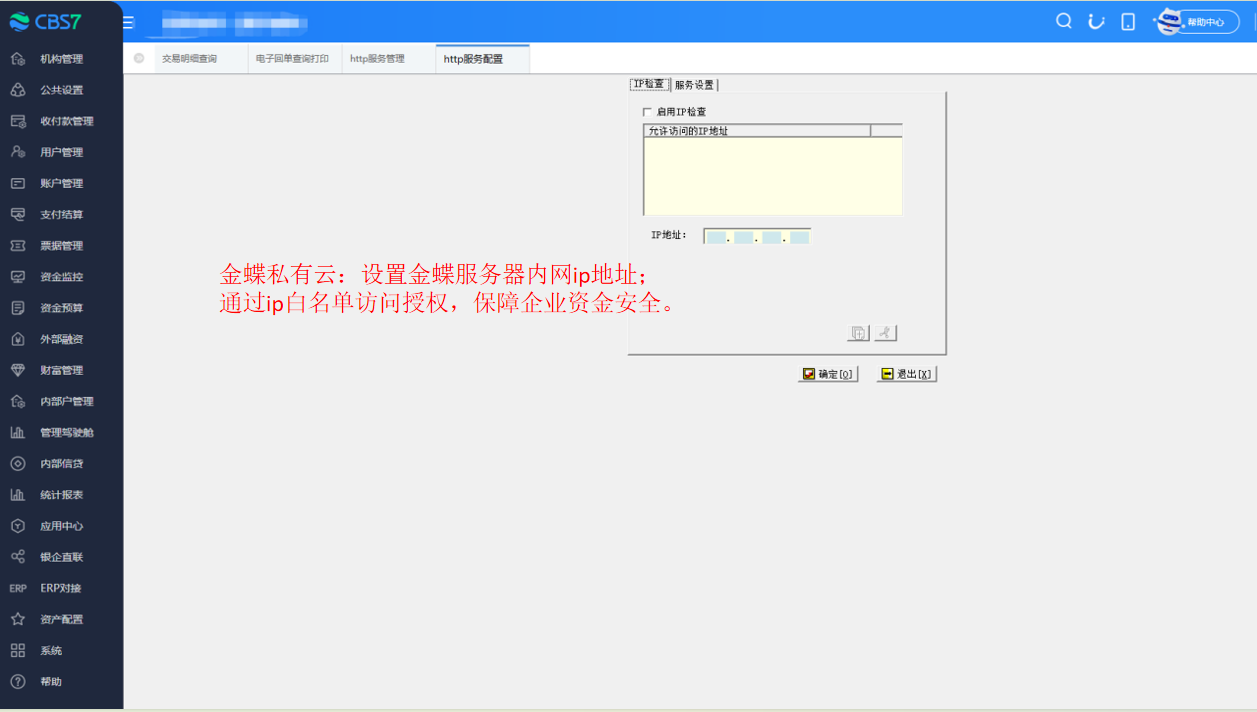Click the delete IP entry icon button
This screenshot has height=712, width=1257.
(x=886, y=333)
